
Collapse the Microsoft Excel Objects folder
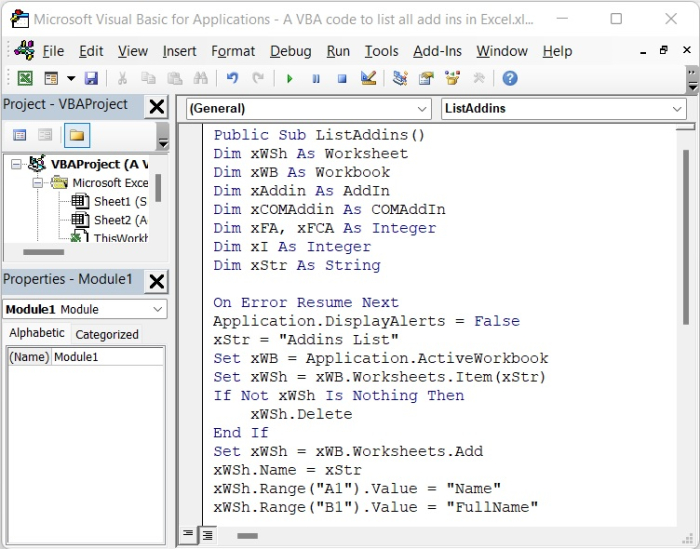tap(38, 183)
